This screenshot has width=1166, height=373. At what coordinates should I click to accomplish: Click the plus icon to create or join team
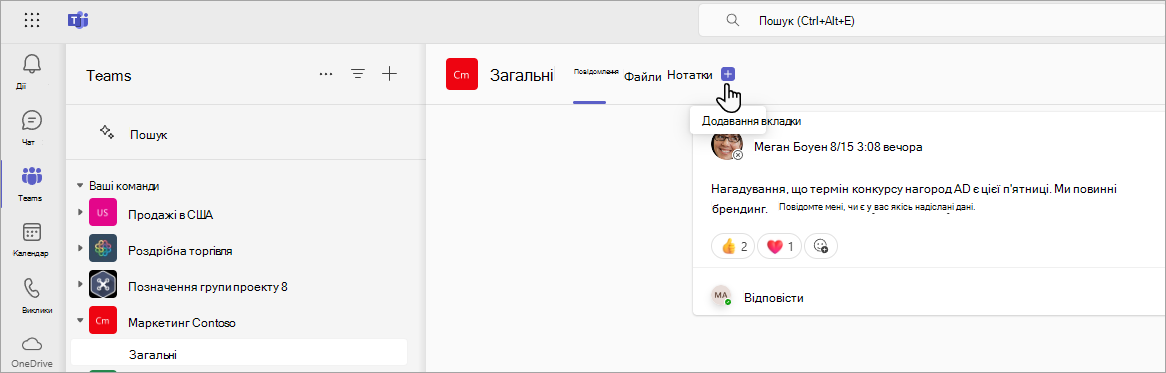point(390,74)
